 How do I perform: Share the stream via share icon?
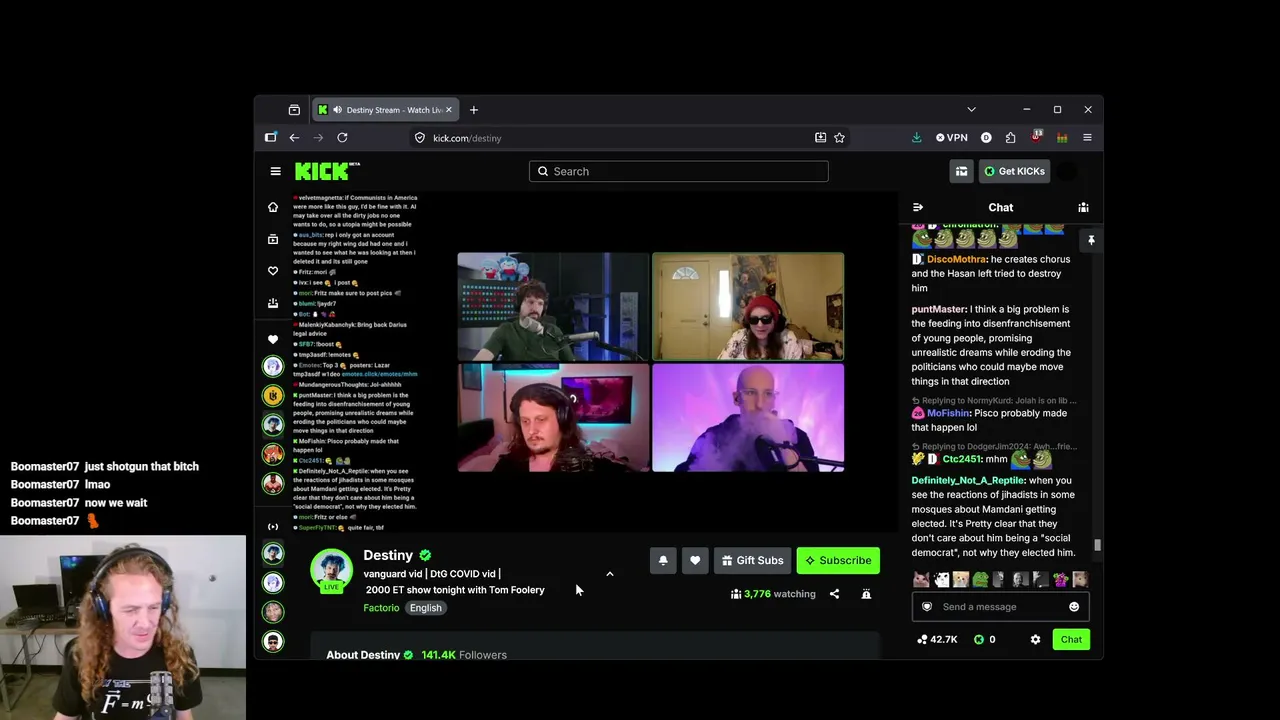(834, 594)
